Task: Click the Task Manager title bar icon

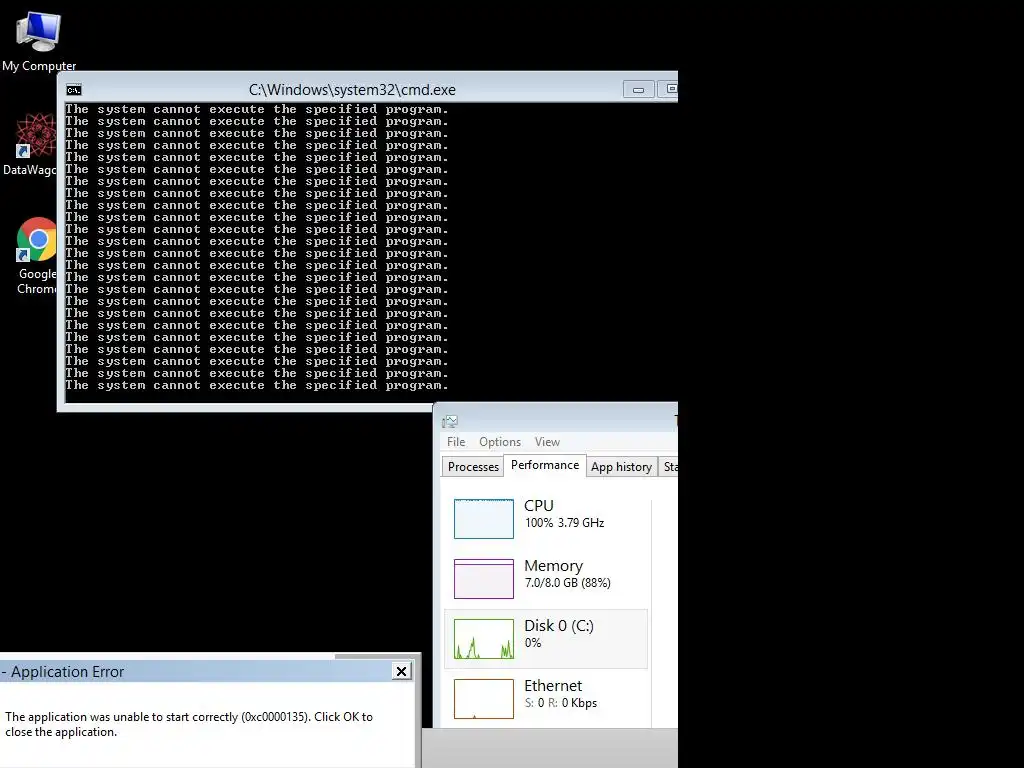Action: (450, 421)
